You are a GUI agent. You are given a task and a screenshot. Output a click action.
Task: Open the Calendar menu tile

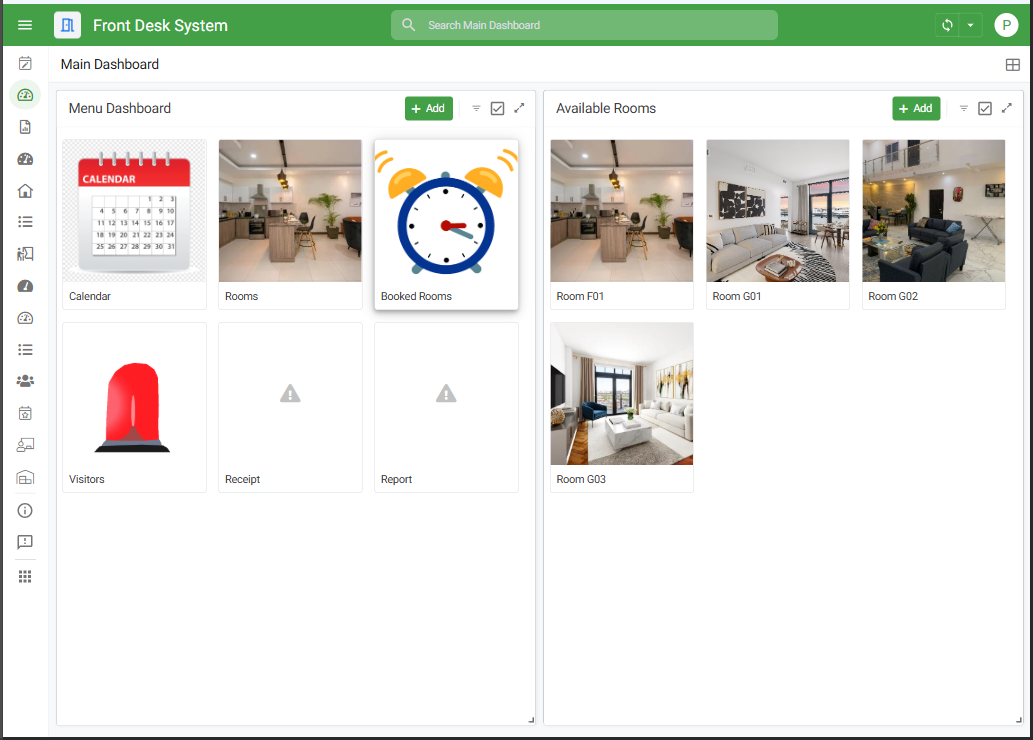(134, 224)
